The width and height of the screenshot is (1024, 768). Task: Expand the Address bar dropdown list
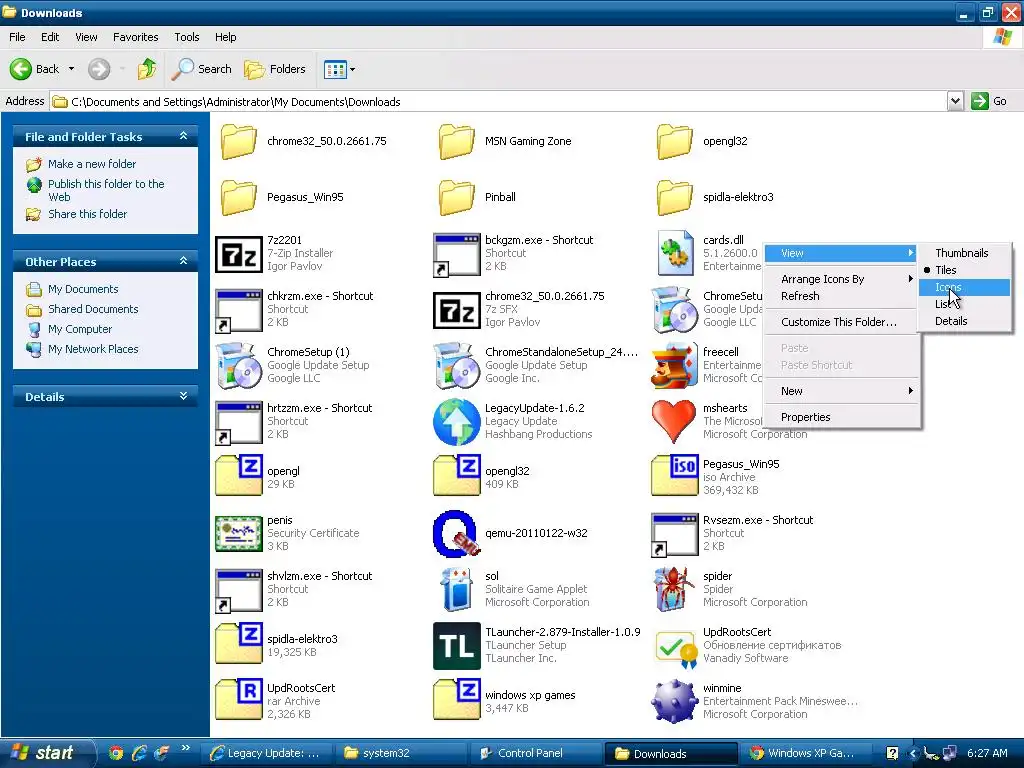point(955,101)
